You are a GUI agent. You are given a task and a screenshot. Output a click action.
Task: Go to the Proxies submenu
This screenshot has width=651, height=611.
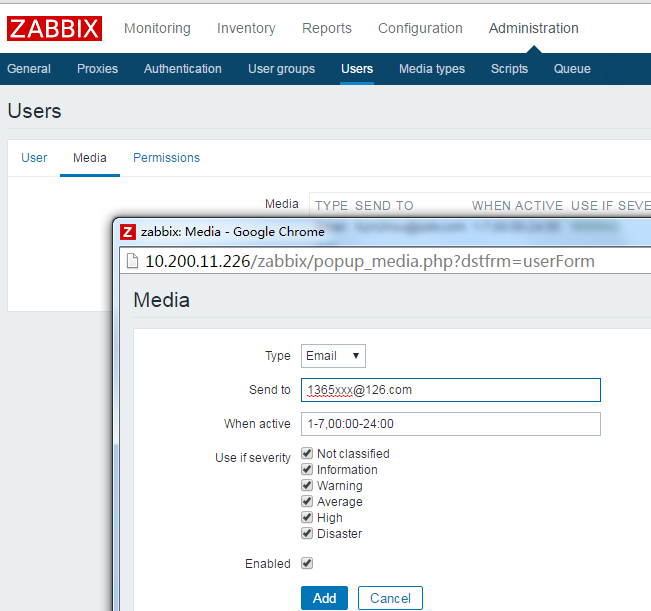pyautogui.click(x=98, y=68)
